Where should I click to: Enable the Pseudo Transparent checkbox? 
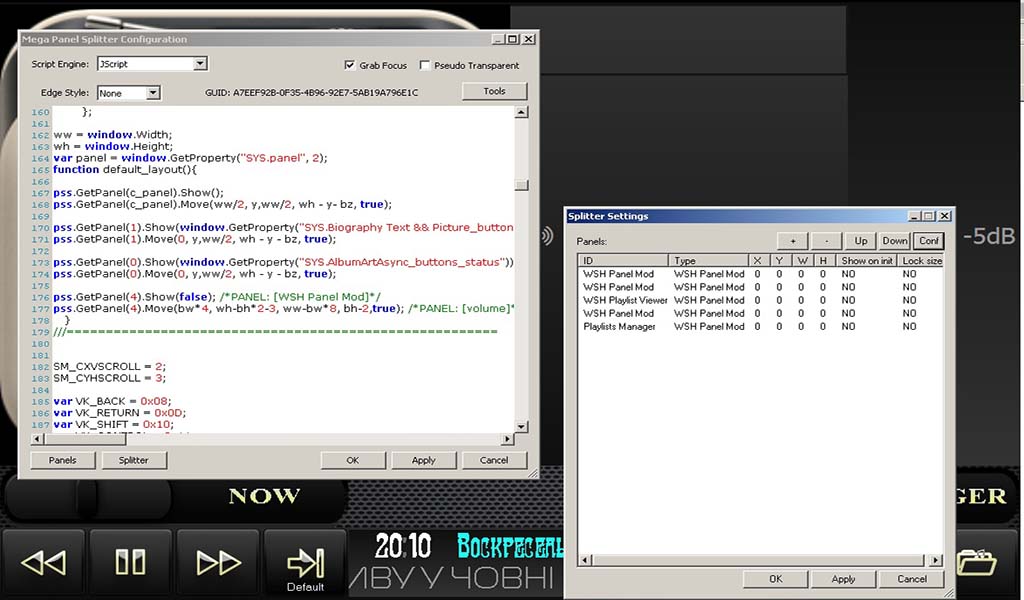tap(425, 65)
